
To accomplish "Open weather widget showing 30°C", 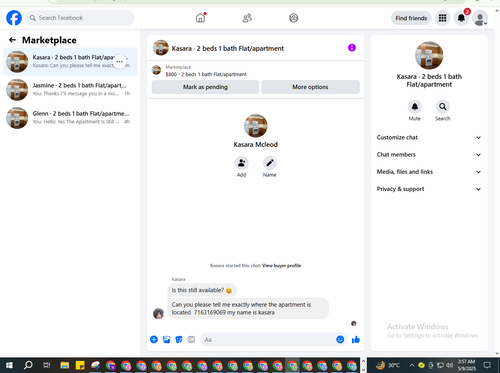I will 388,365.
